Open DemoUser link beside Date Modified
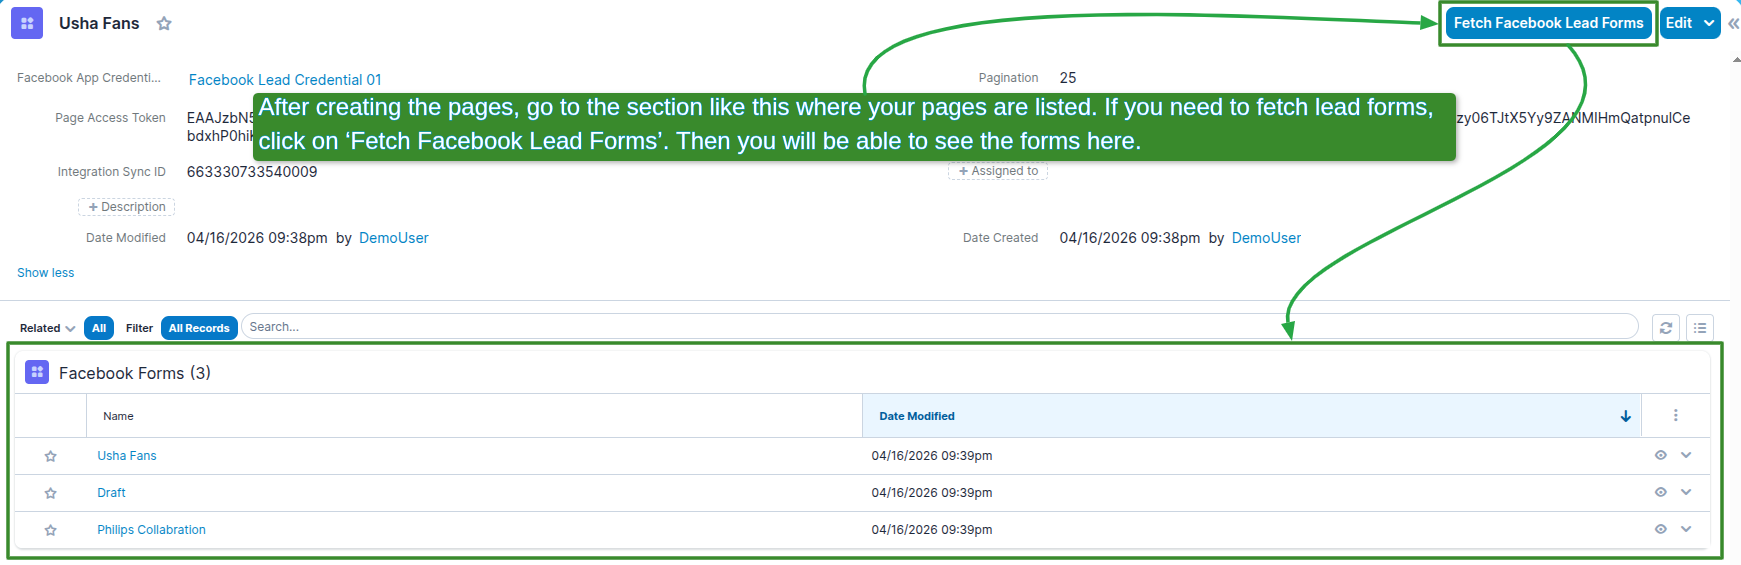 coord(394,238)
